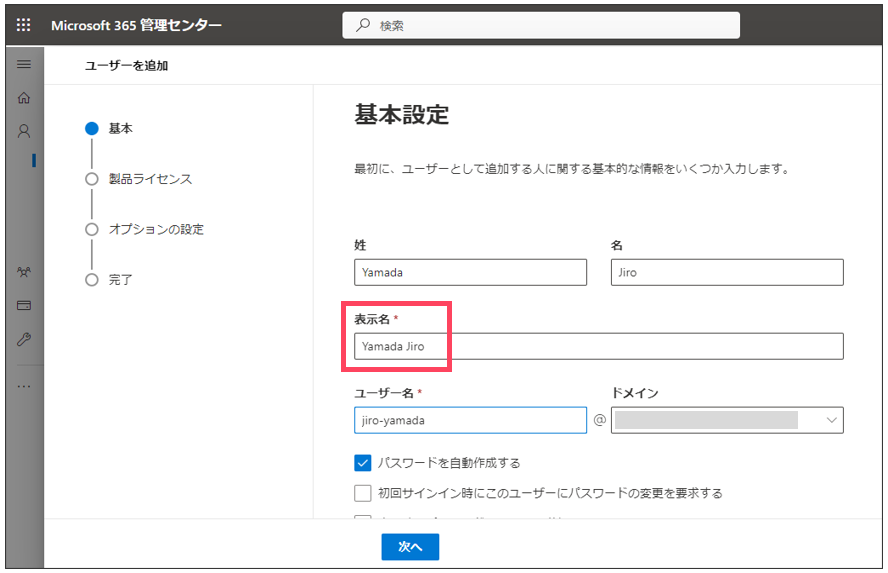Click the 名 field containing Jiro
Viewport: 888px width, 573px height.
pos(727,272)
